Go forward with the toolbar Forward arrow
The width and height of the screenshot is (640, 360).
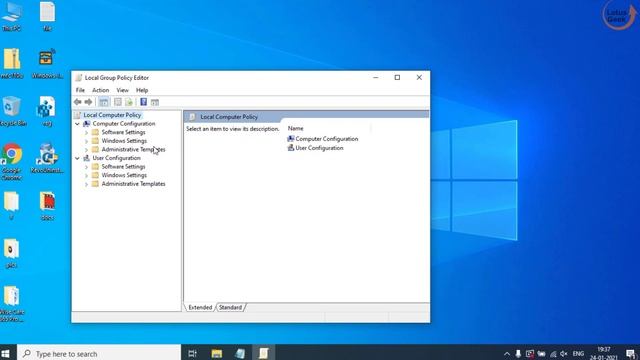pyautogui.click(x=88, y=102)
